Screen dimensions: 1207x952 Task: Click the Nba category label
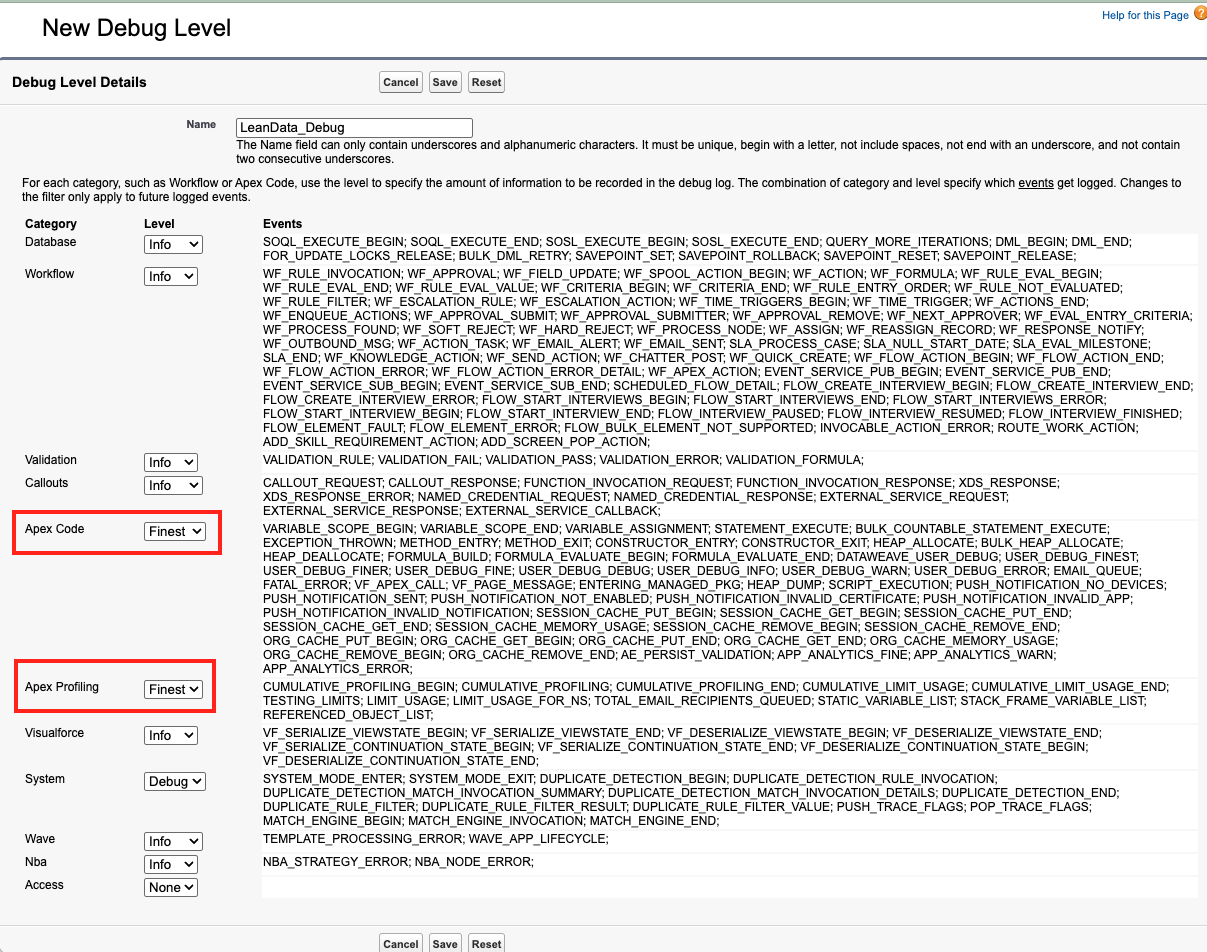pyautogui.click(x=36, y=862)
